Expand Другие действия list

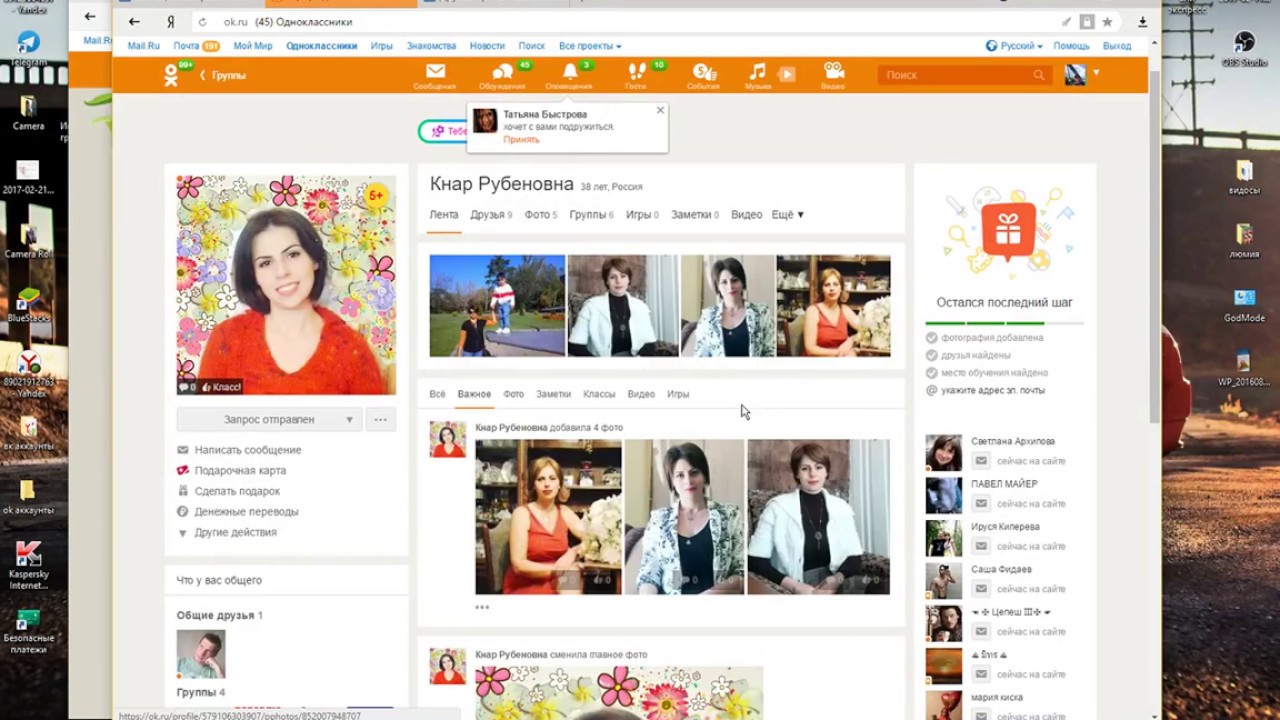tap(235, 532)
